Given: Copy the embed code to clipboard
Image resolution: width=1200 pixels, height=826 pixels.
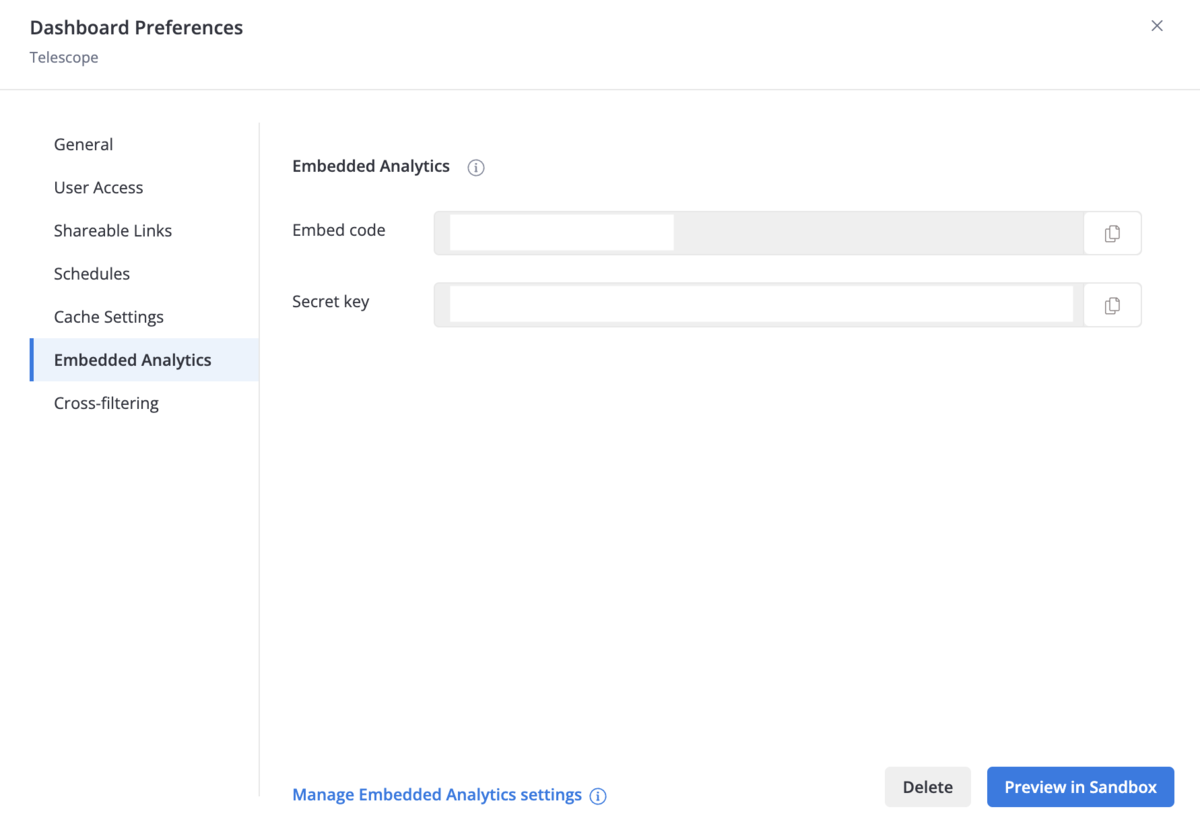Looking at the screenshot, I should (x=1112, y=233).
